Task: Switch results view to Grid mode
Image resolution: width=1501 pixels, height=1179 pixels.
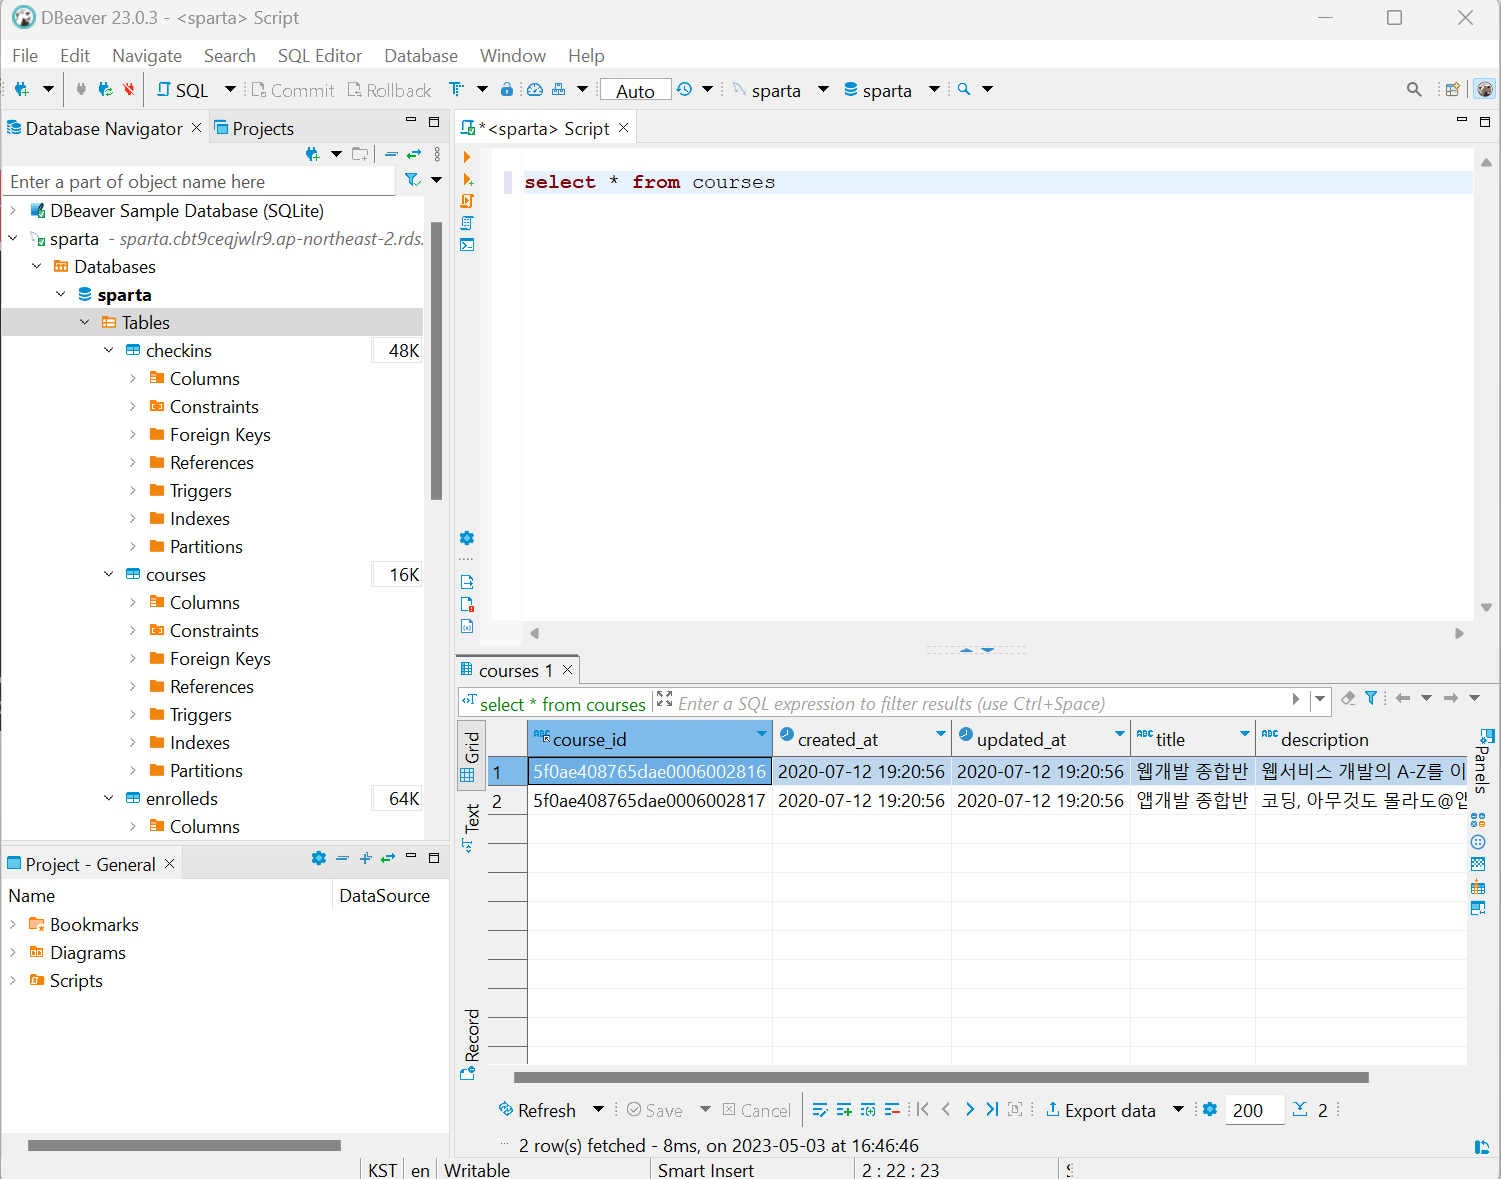Action: coord(469,755)
